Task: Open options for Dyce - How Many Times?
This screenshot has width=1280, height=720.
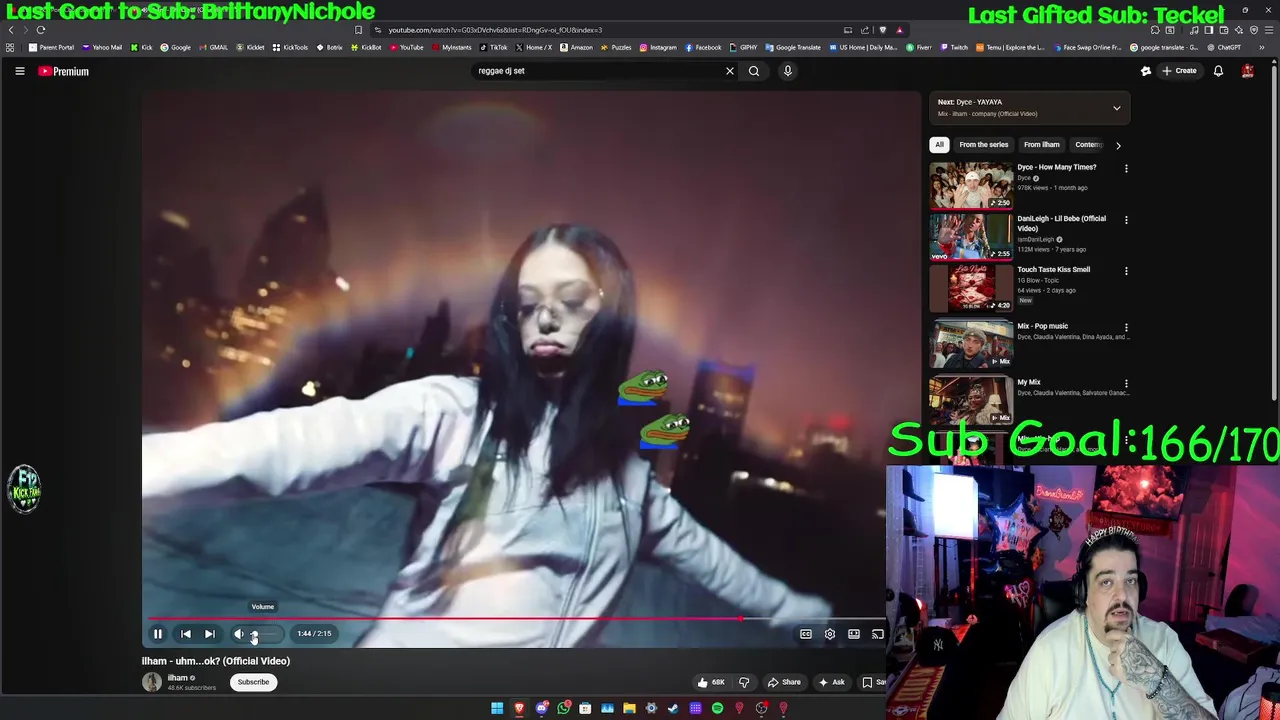Action: (x=1126, y=169)
